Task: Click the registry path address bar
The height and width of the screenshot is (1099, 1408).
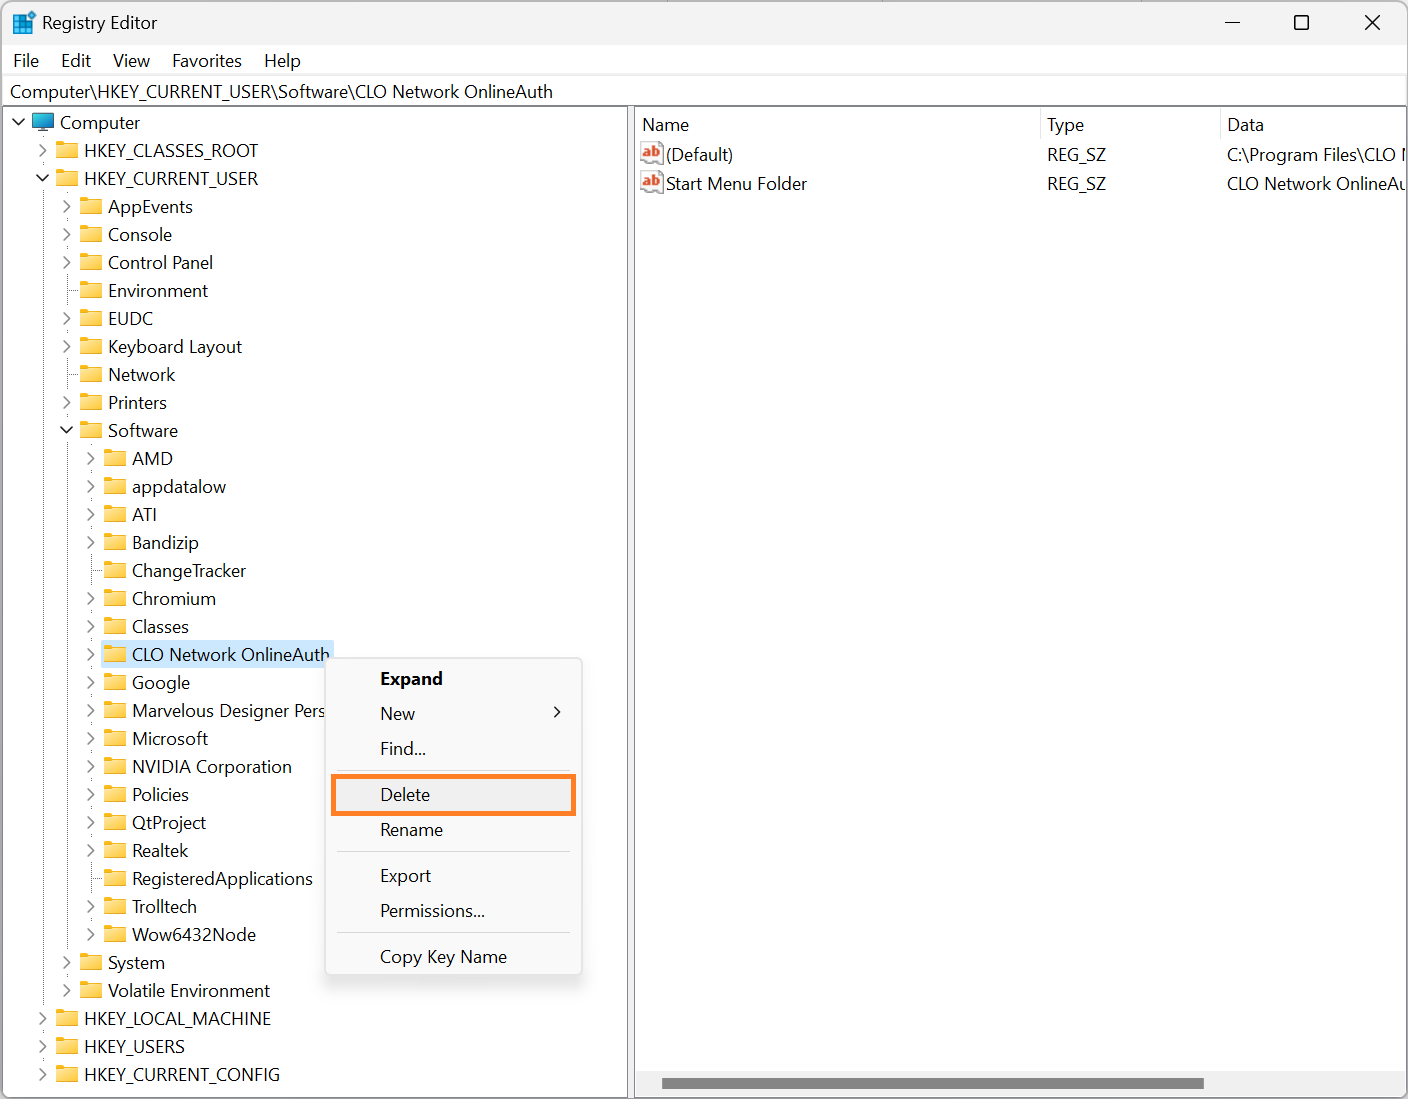Action: pos(704,91)
